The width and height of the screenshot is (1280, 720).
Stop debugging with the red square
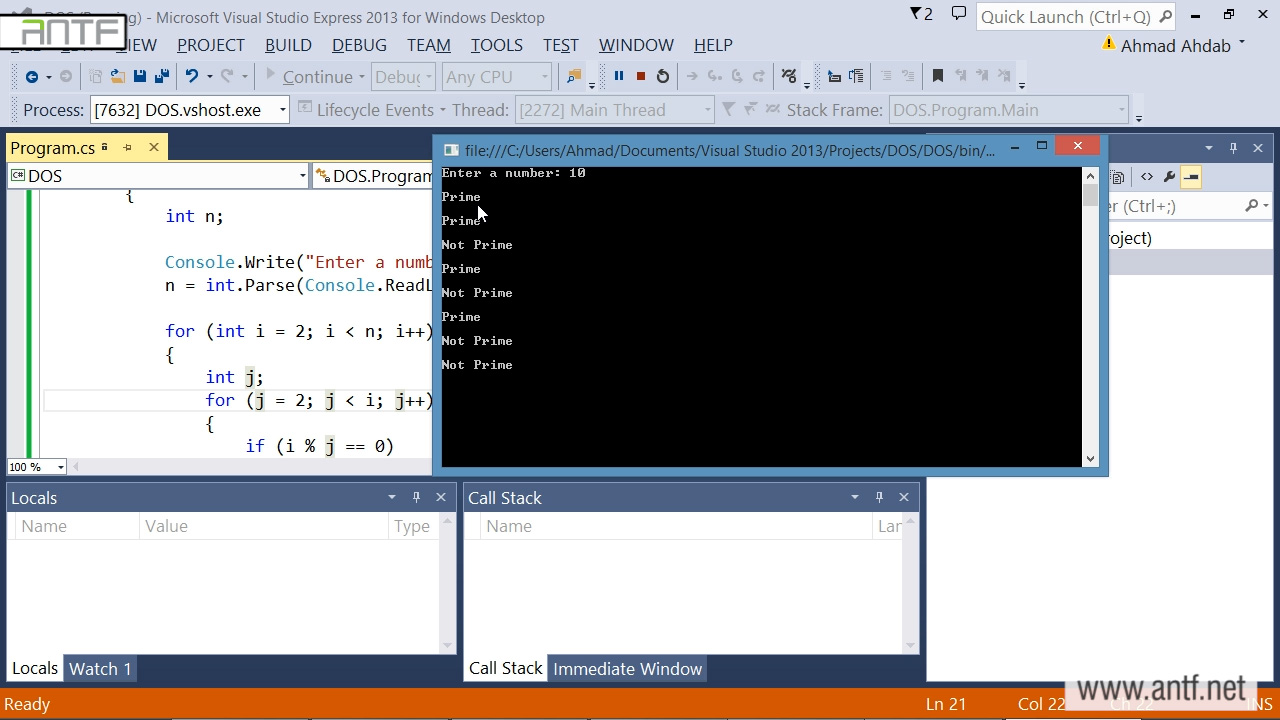tap(641, 76)
